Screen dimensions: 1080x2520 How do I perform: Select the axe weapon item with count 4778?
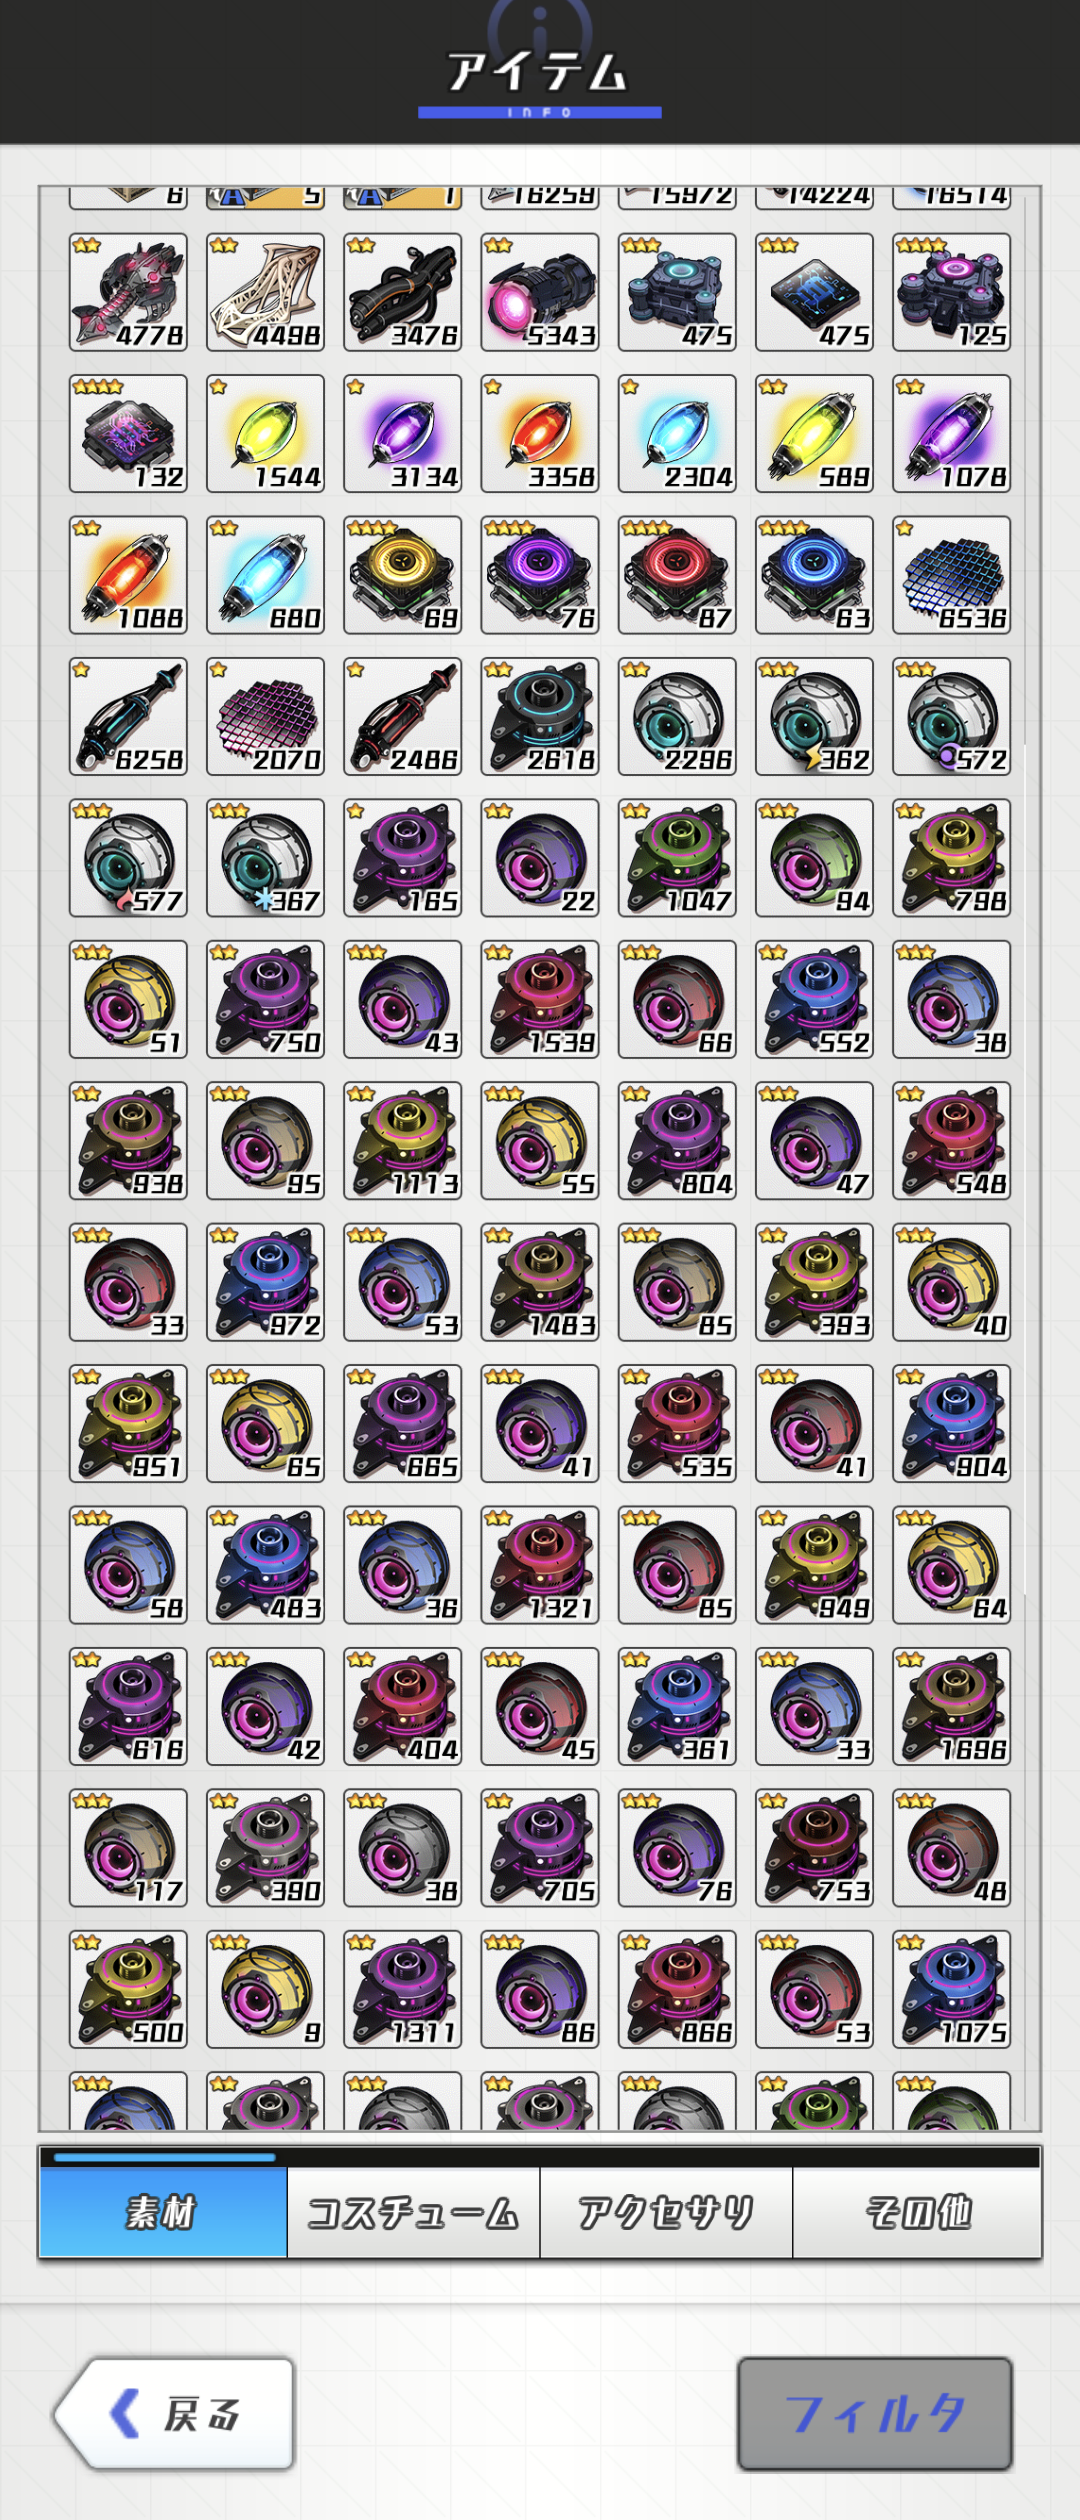(x=128, y=292)
